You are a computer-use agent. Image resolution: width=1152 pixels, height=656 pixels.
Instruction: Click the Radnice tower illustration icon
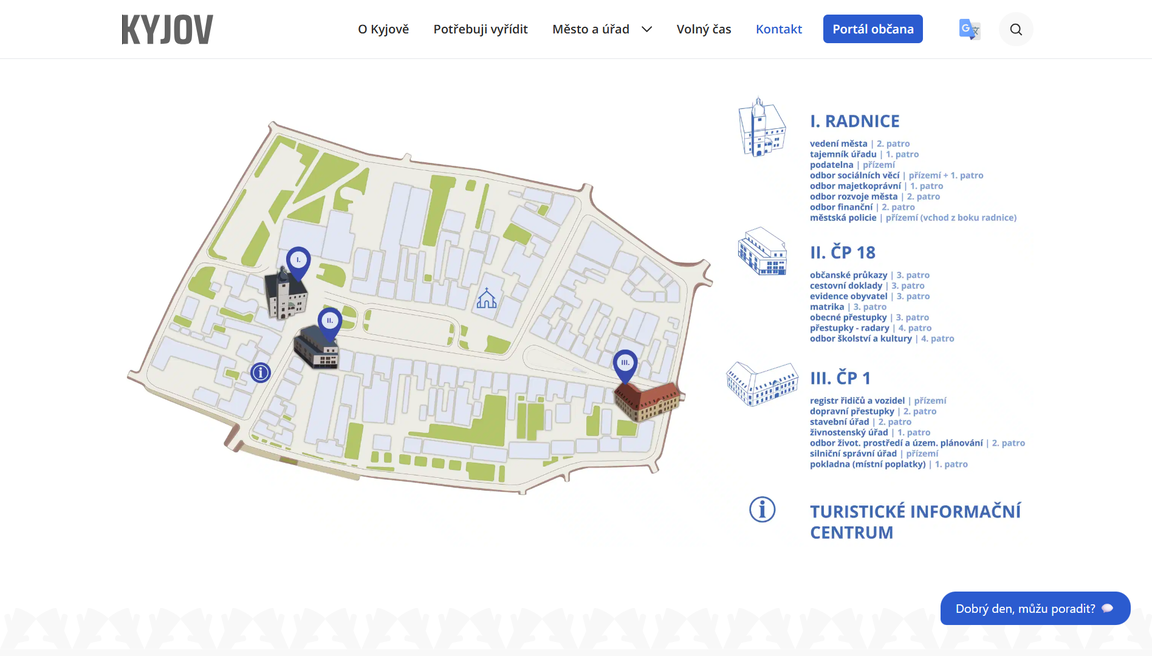[x=761, y=128]
